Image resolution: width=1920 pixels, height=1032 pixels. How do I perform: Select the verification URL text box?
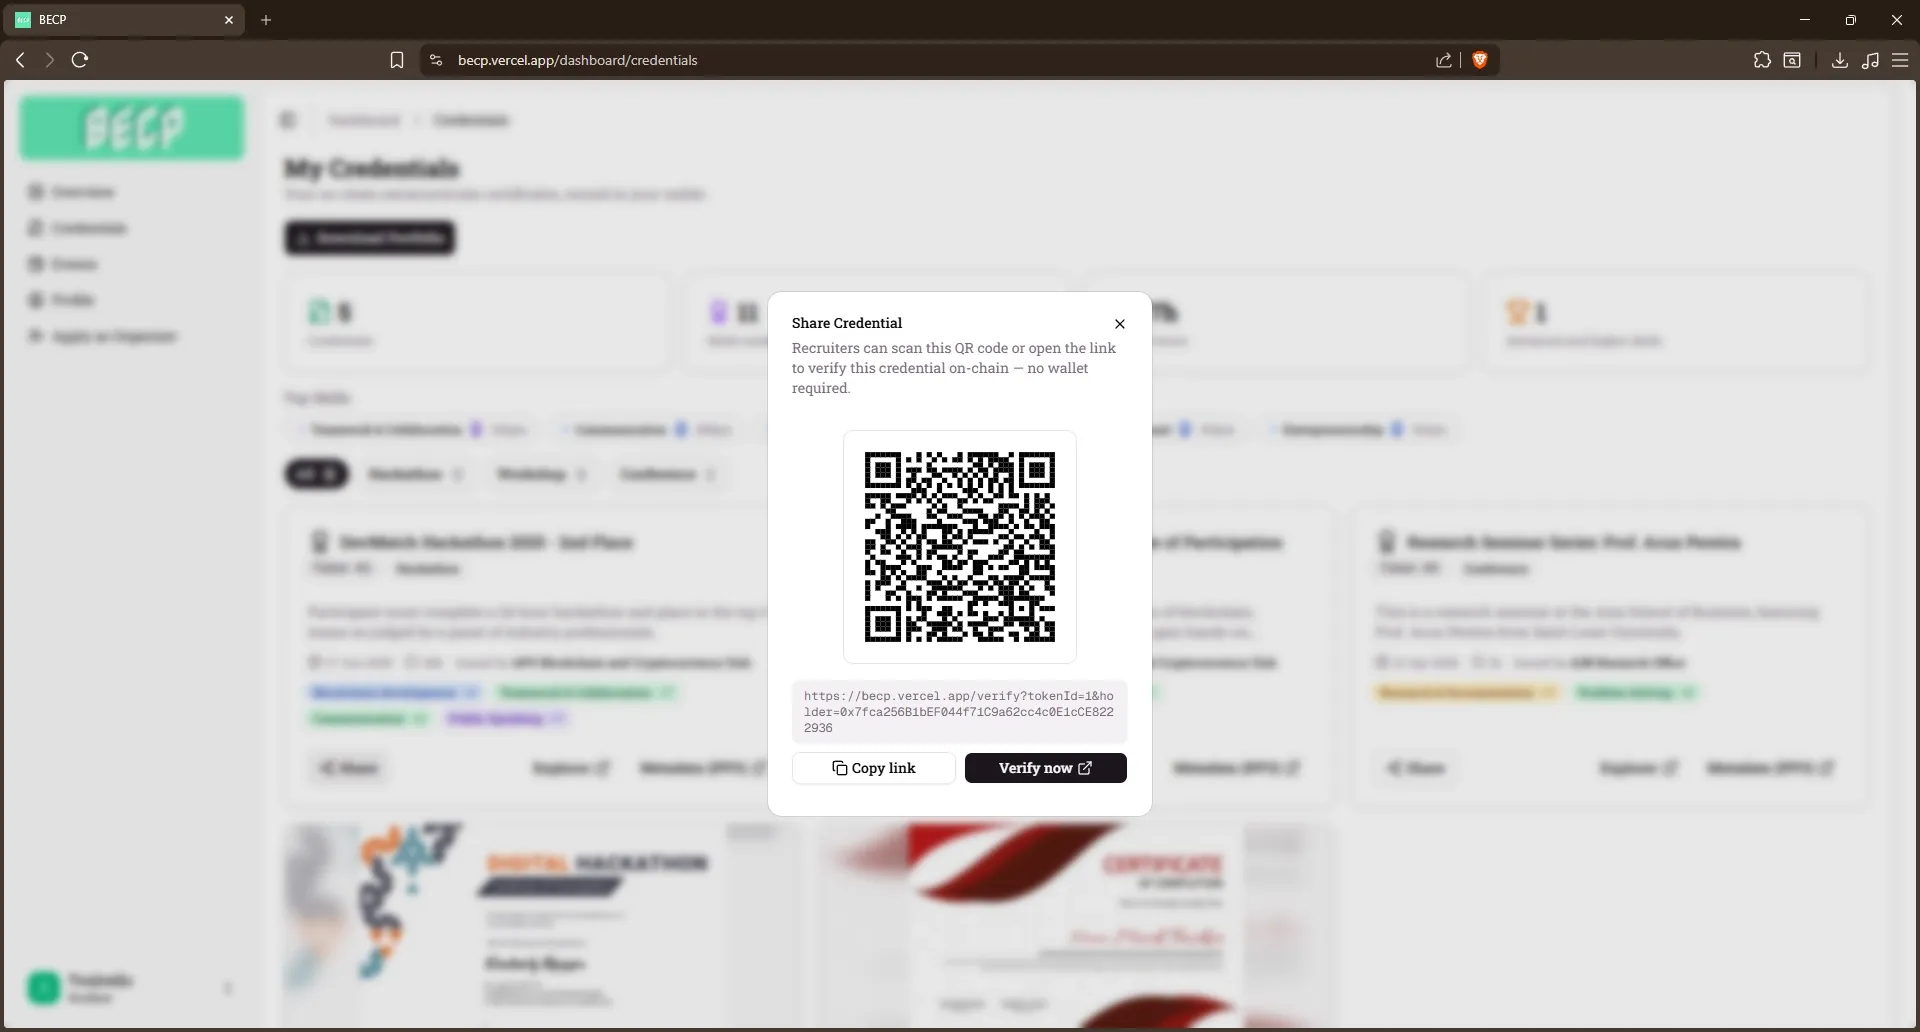960,712
